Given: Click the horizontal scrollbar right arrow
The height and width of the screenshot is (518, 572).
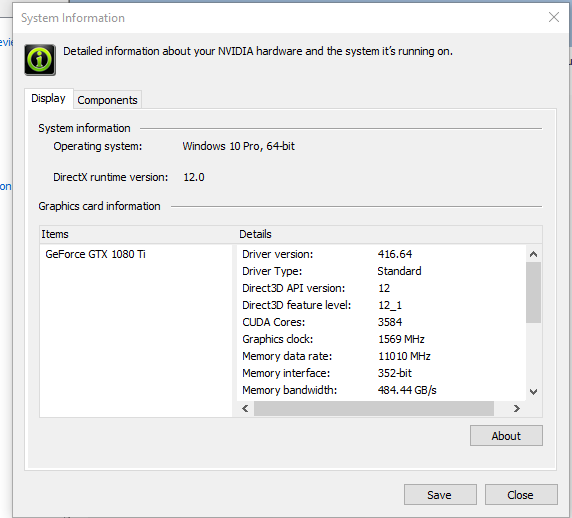Looking at the screenshot, I should click(x=516, y=408).
